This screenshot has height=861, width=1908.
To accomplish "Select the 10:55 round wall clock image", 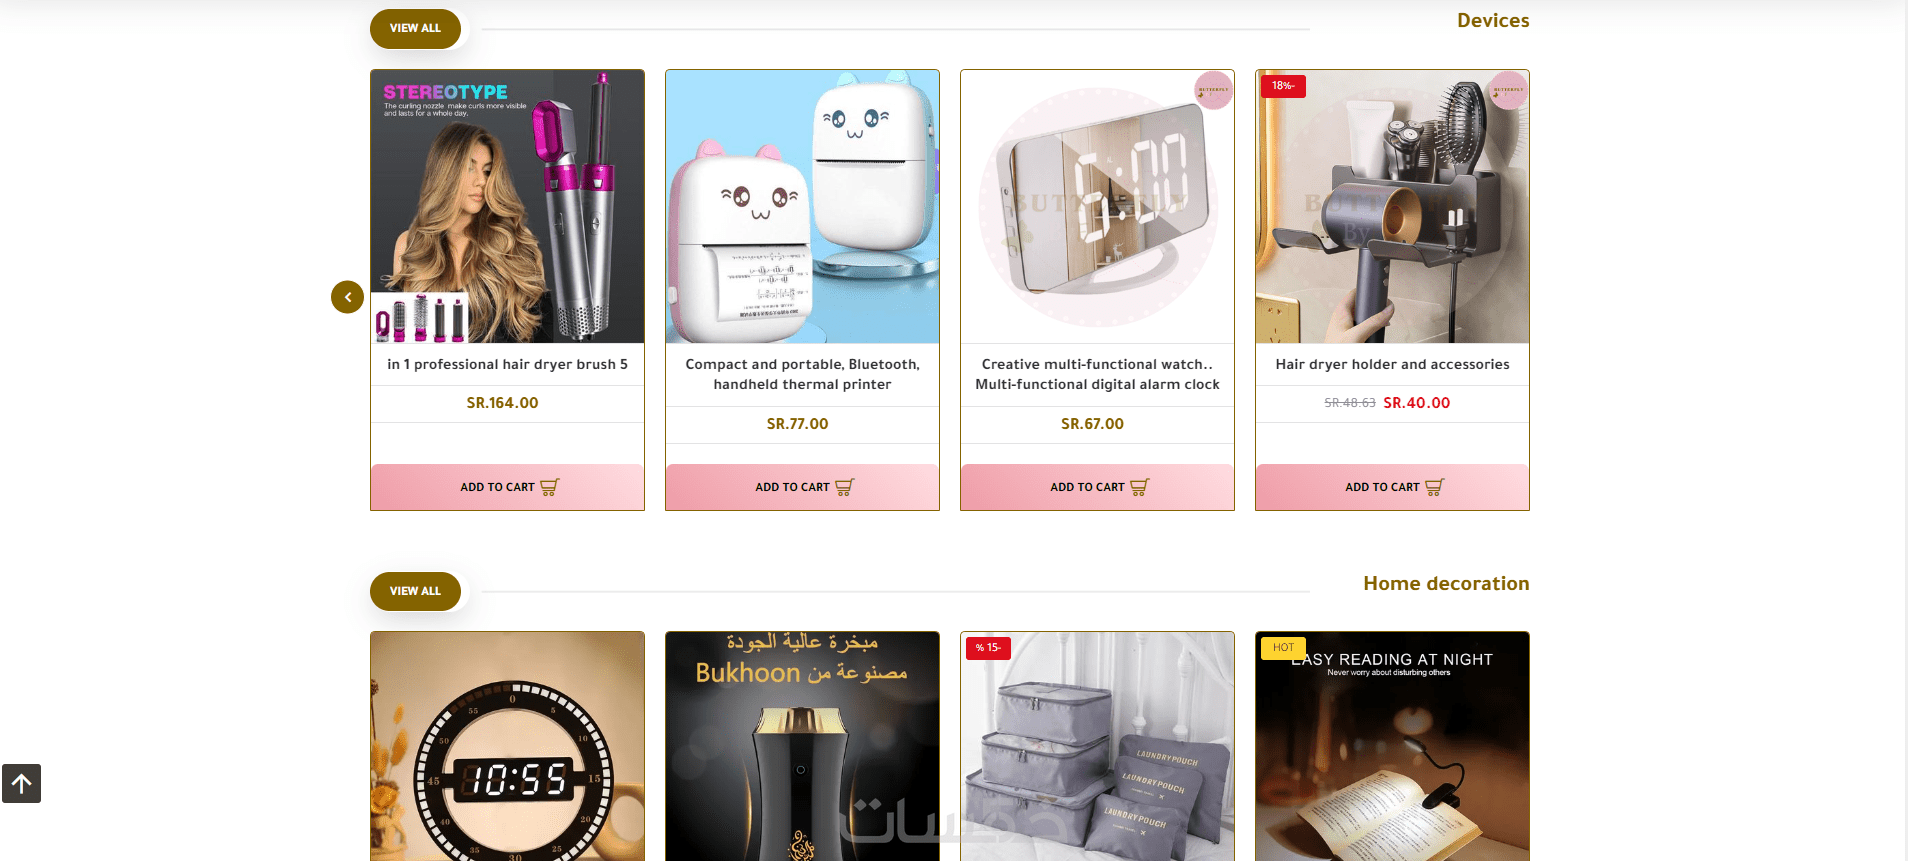I will (x=508, y=746).
